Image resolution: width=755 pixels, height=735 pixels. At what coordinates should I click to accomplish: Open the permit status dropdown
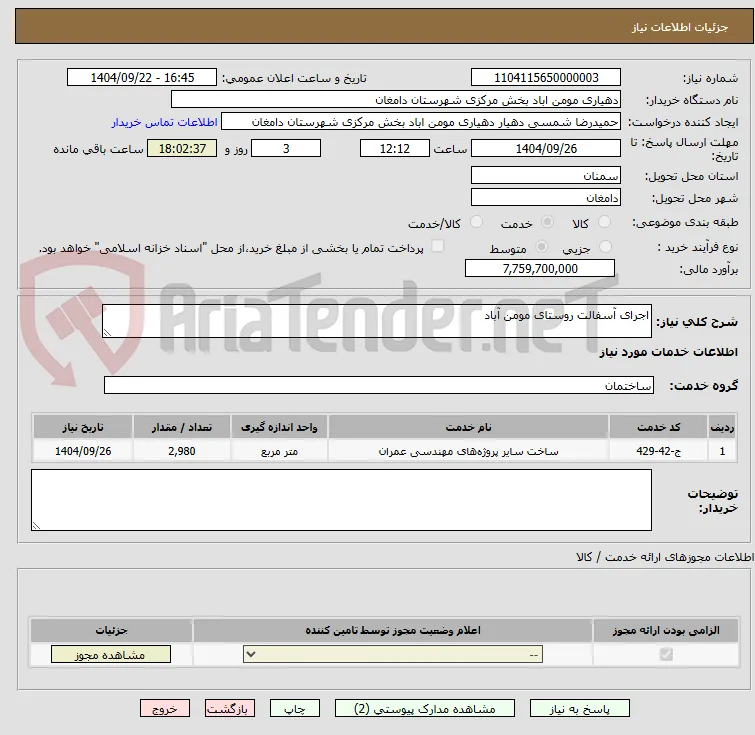393,654
